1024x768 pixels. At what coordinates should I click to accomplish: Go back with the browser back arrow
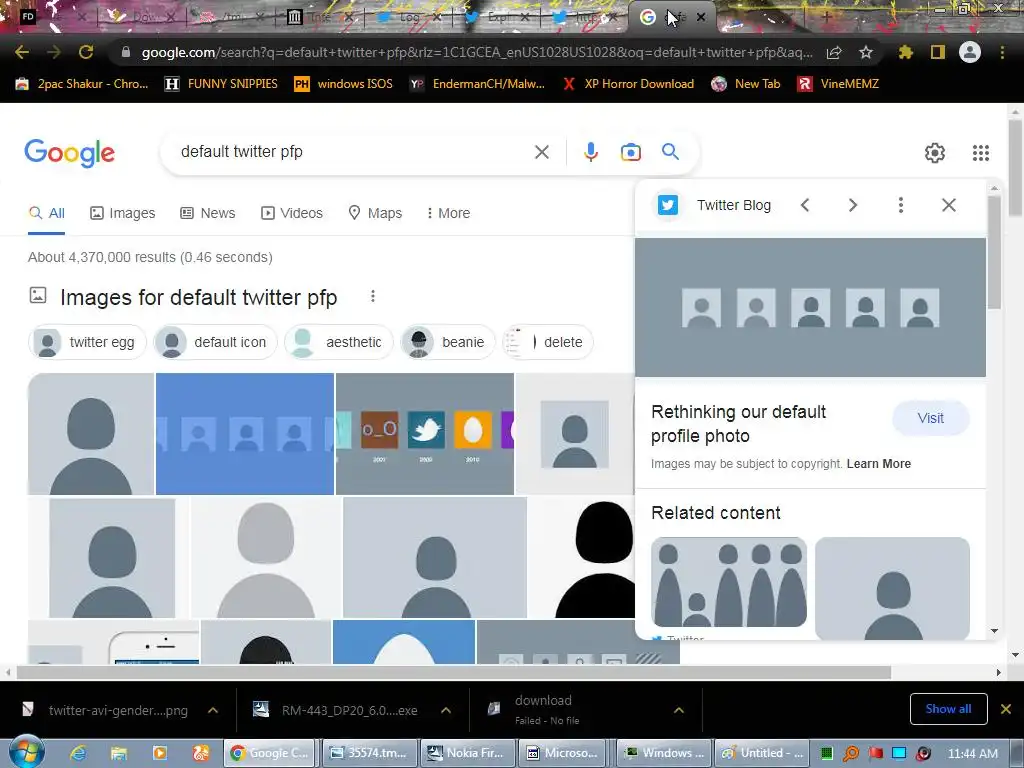[22, 52]
